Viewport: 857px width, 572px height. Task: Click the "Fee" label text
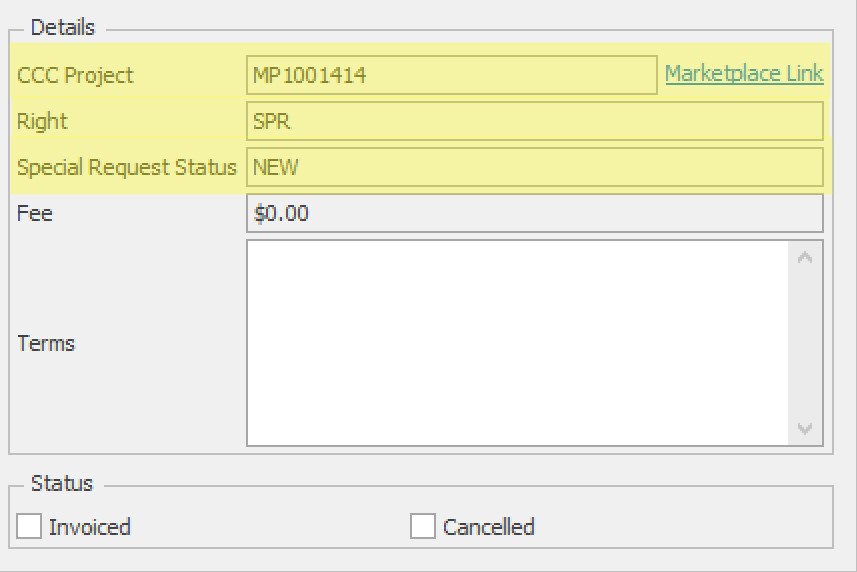pyautogui.click(x=35, y=213)
